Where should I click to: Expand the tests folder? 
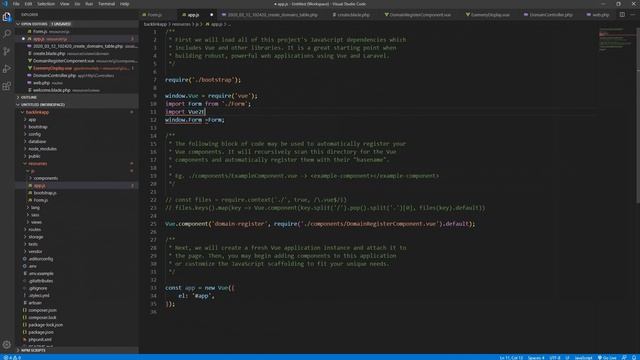tap(77, 244)
